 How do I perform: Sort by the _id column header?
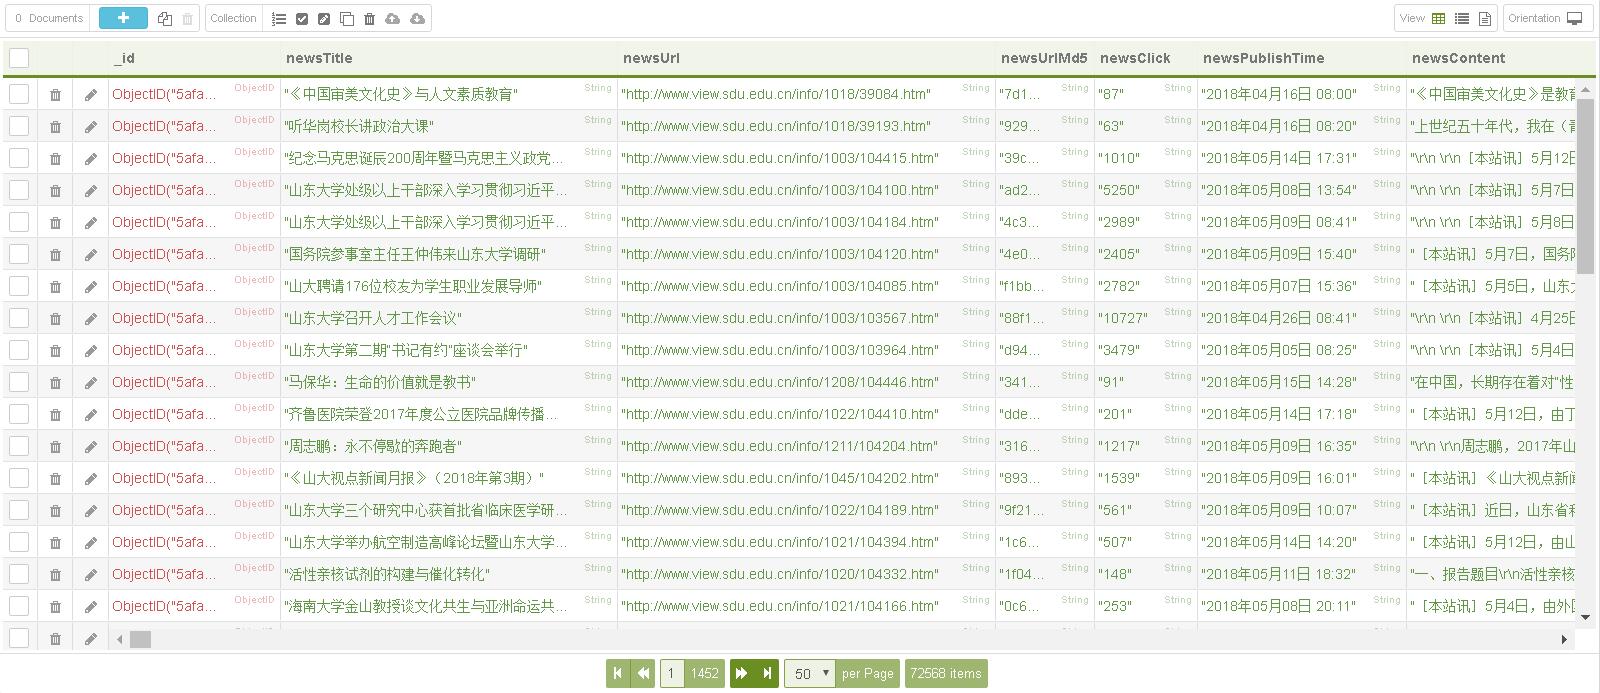[x=124, y=58]
